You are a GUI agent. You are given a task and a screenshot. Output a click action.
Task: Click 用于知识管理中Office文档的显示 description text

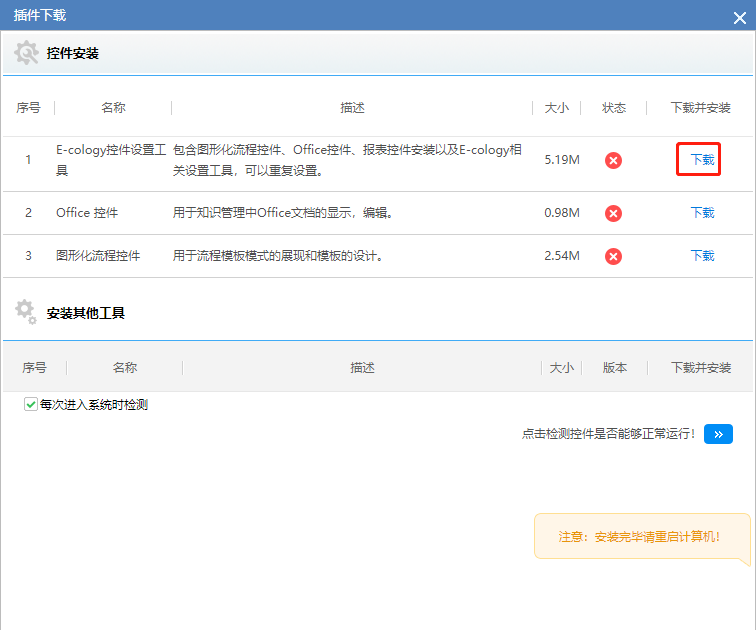point(283,213)
